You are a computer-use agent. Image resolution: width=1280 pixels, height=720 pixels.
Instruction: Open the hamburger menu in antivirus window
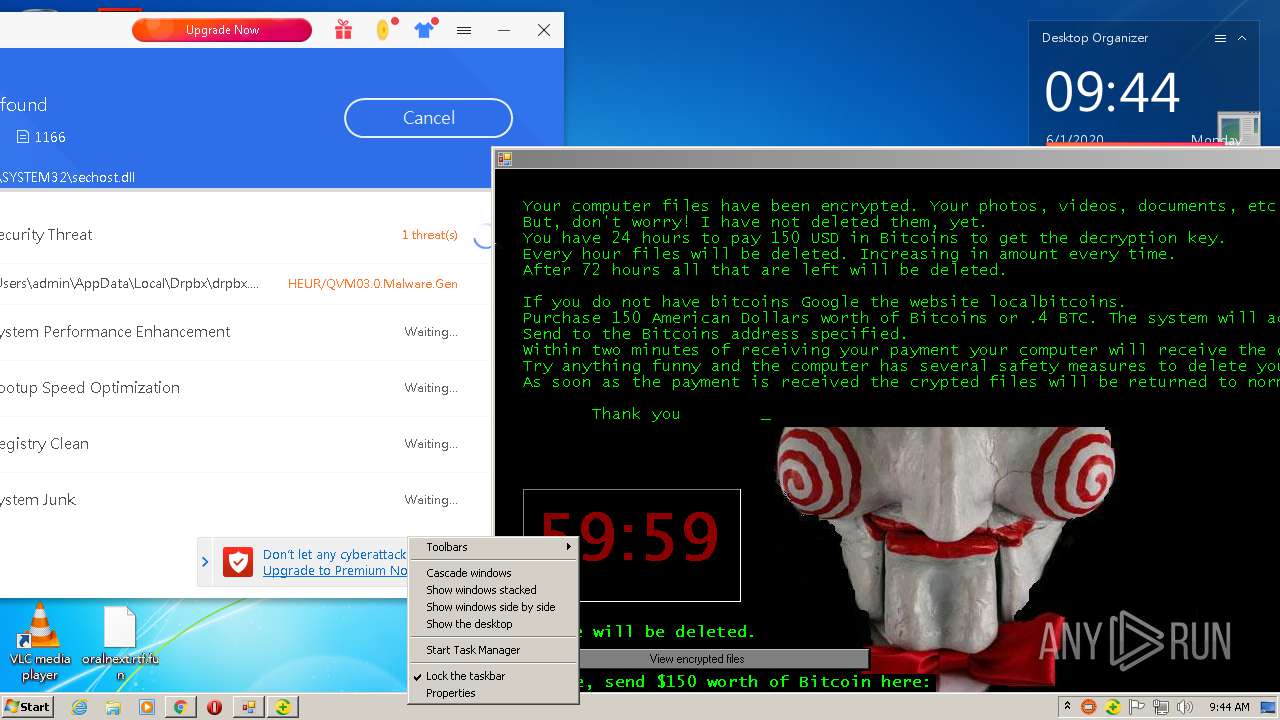click(464, 30)
